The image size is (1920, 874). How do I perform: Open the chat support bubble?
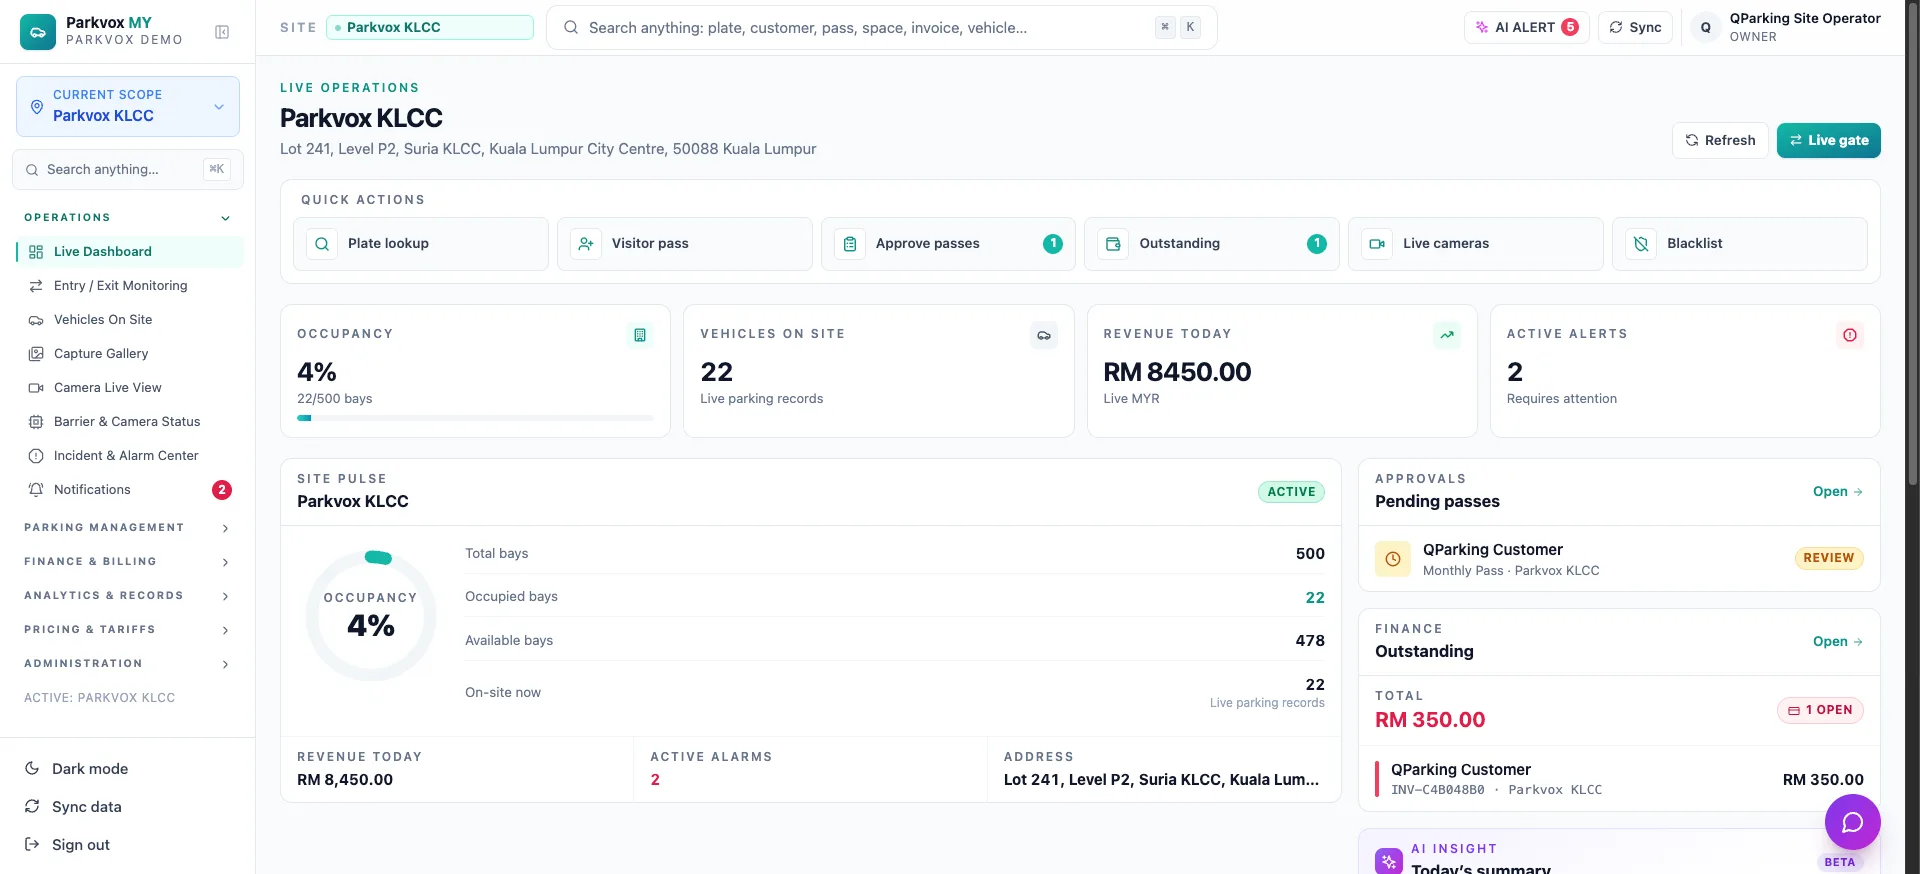(1853, 822)
